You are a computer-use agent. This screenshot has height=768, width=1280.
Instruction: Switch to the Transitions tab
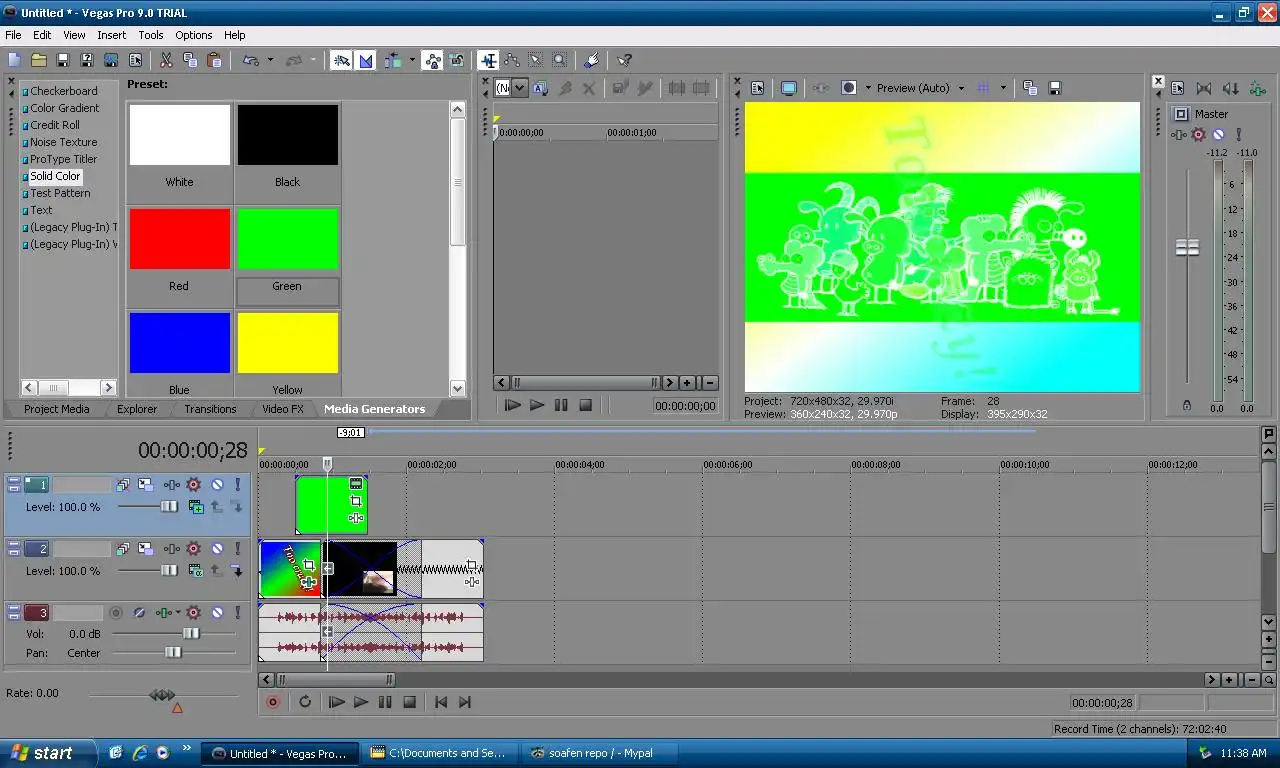210,409
